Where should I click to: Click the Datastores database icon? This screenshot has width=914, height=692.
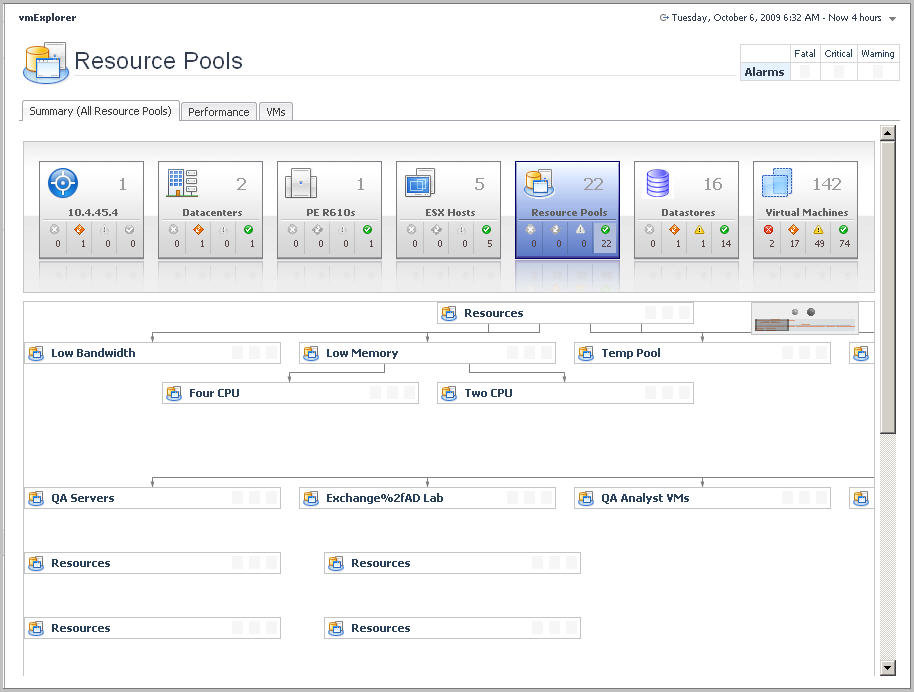pos(658,184)
